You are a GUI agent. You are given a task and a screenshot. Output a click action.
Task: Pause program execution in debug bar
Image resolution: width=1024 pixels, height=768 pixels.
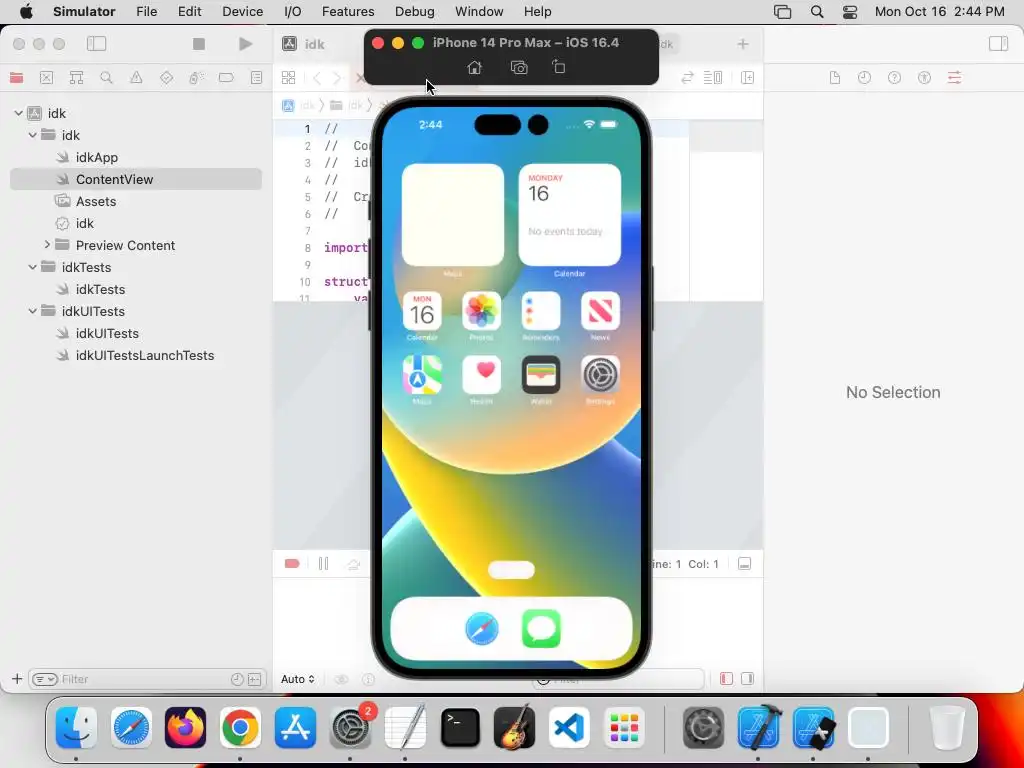pyautogui.click(x=323, y=564)
